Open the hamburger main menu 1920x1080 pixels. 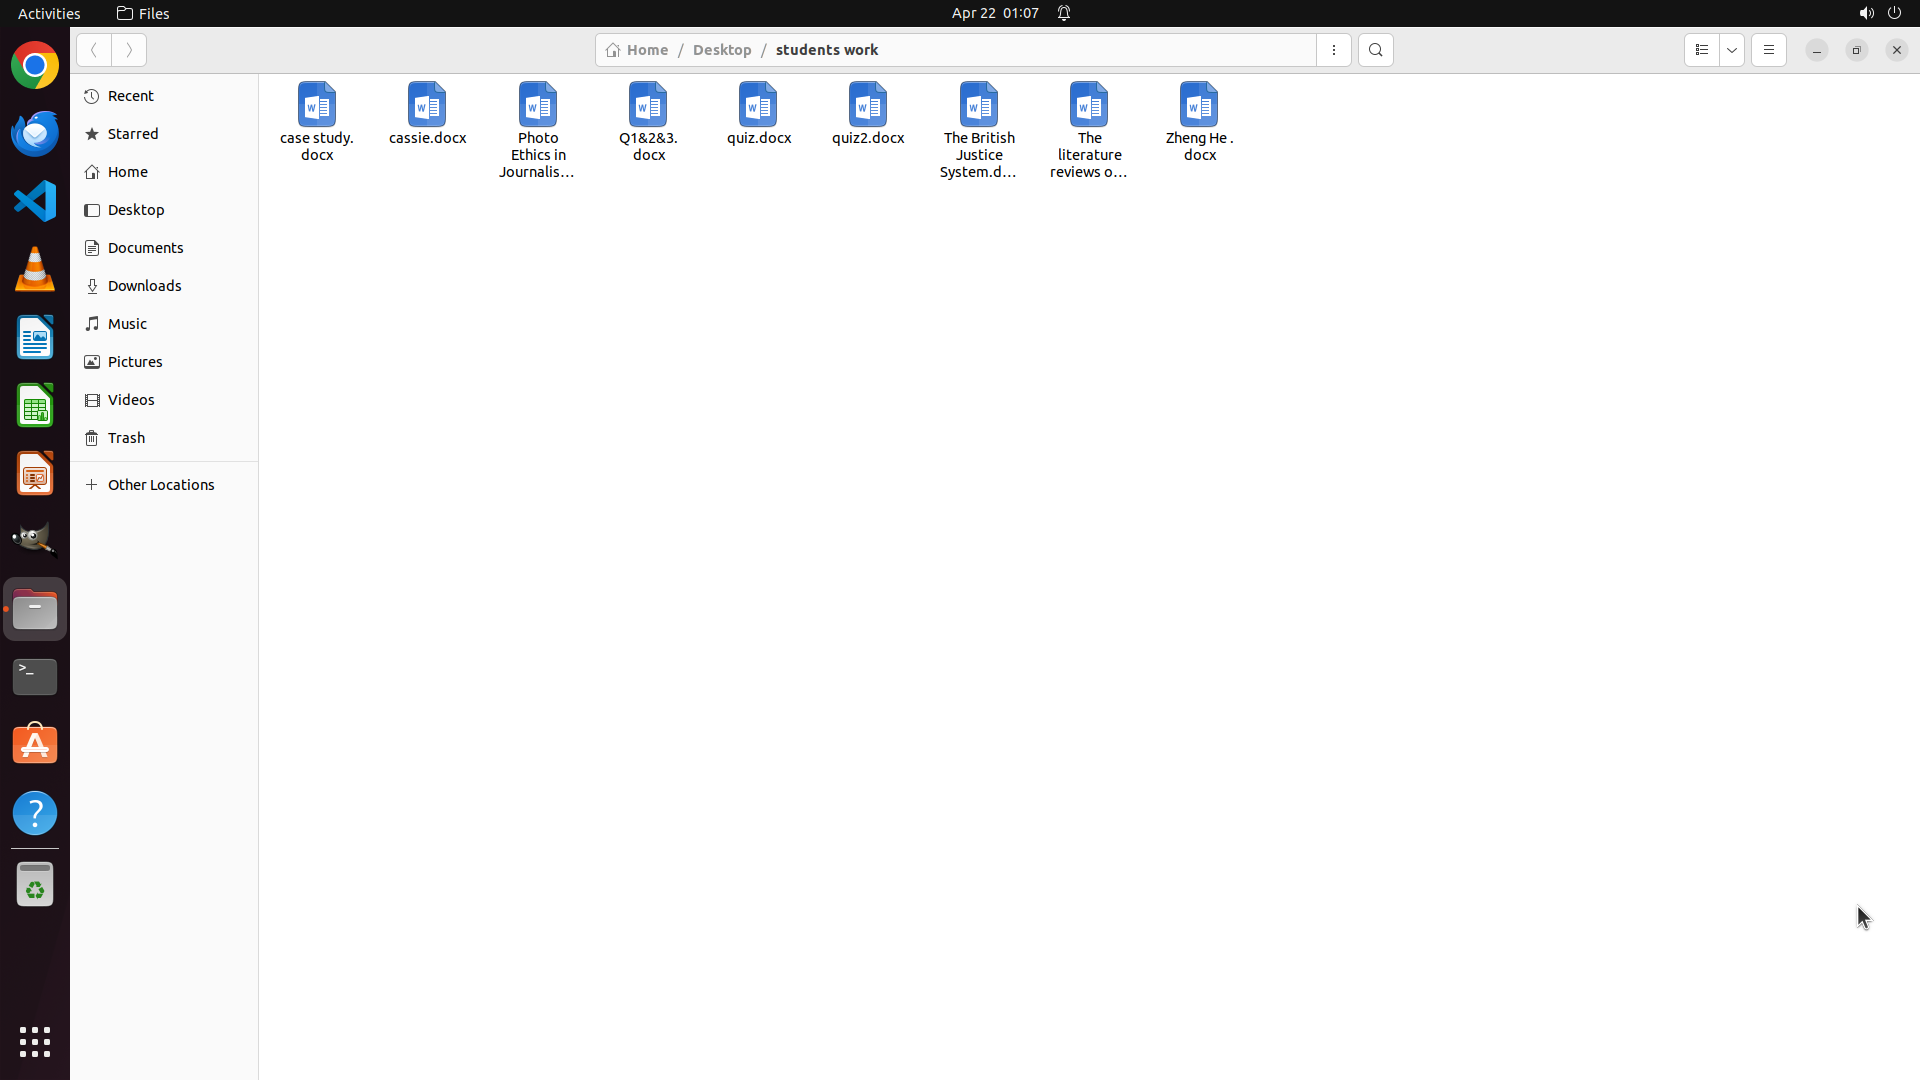[x=1768, y=50]
